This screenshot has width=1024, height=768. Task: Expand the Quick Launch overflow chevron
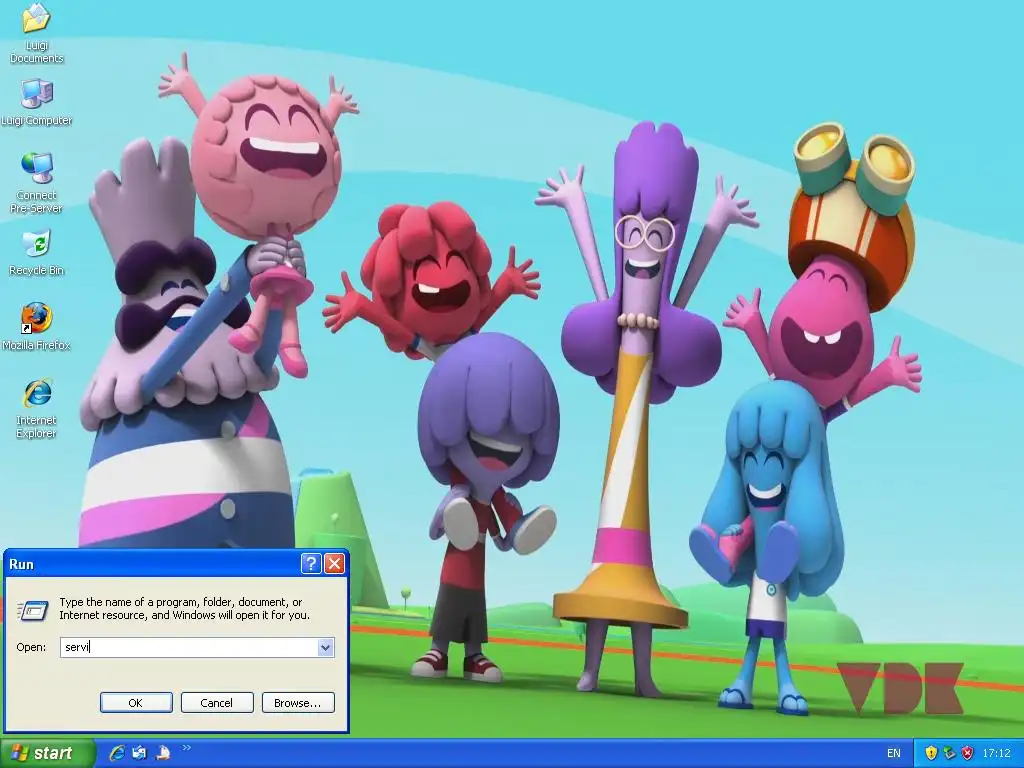click(187, 748)
